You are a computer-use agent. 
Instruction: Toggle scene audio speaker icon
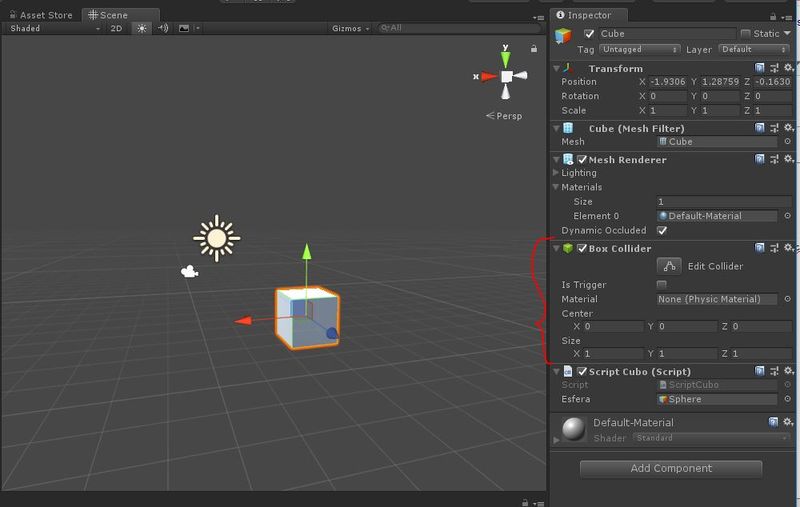click(163, 28)
